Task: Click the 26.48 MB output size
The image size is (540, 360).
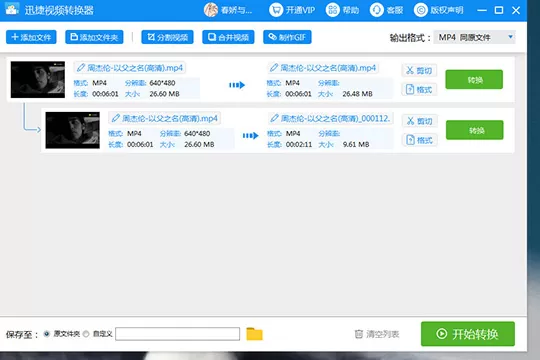Action: click(357, 94)
